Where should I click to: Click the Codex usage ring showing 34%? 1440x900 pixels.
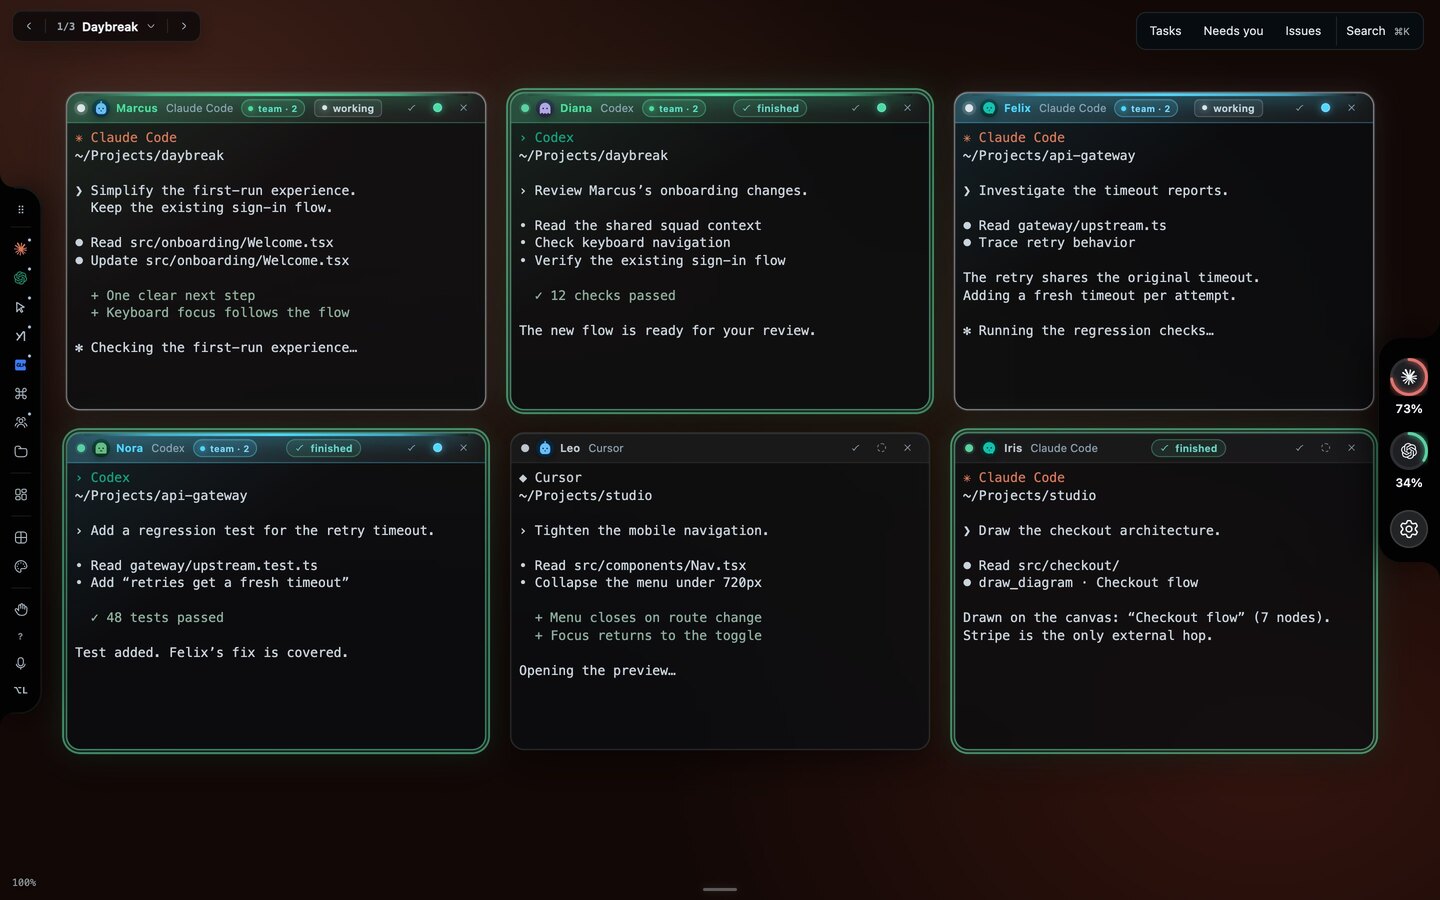click(1409, 451)
